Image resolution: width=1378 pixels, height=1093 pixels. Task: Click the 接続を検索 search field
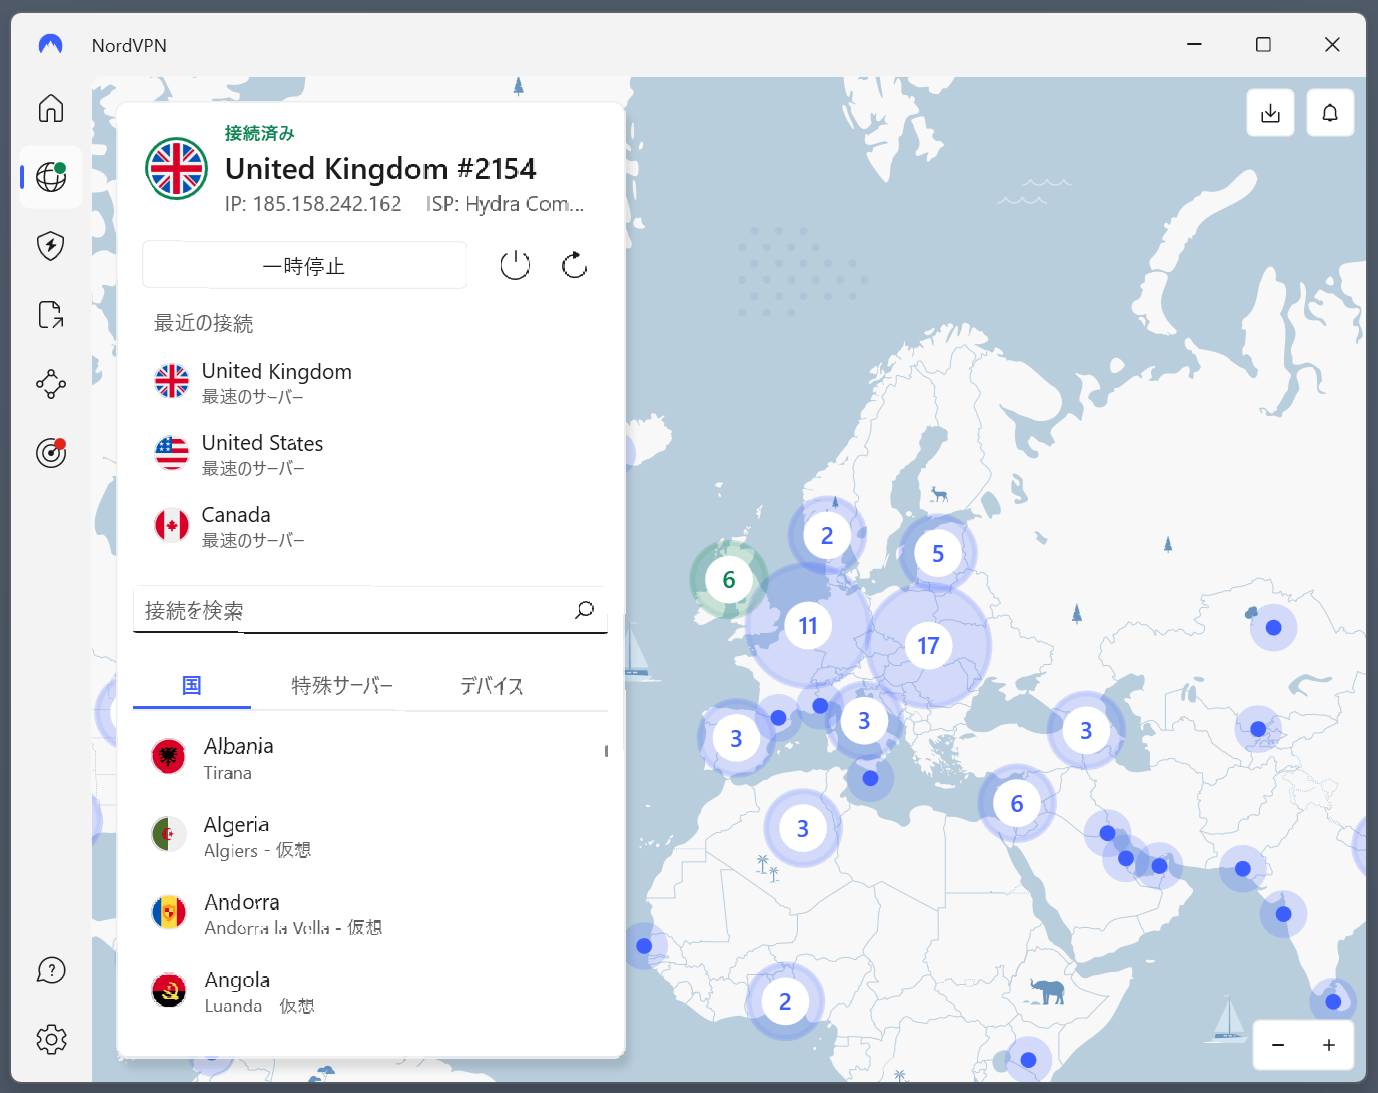[355, 611]
